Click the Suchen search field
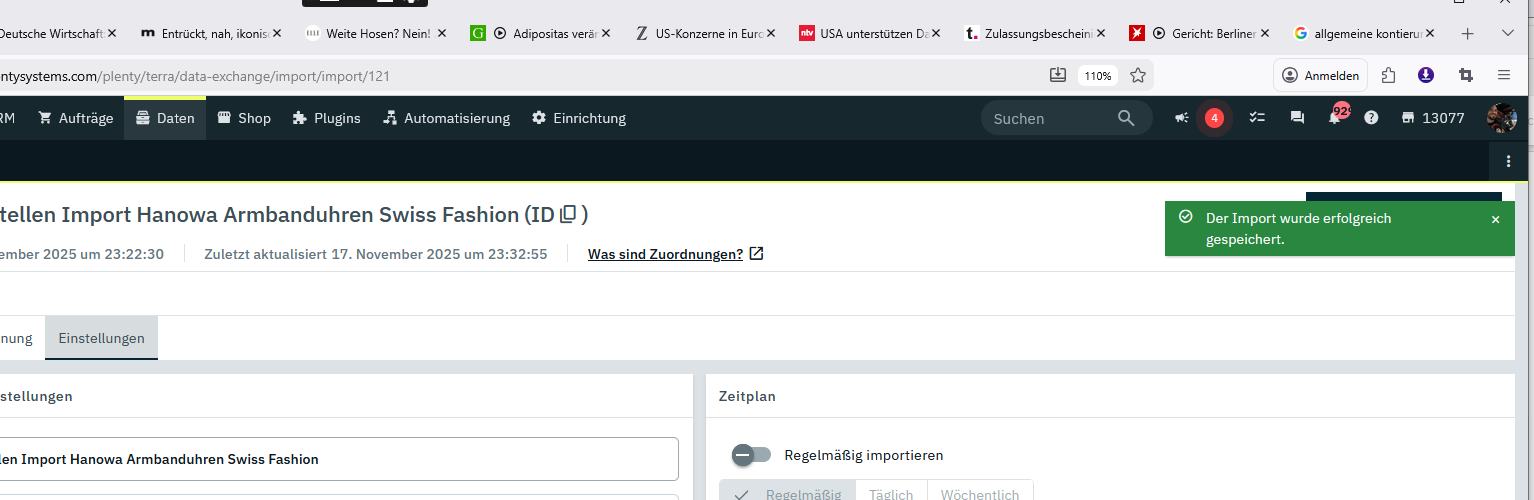 [1050, 118]
